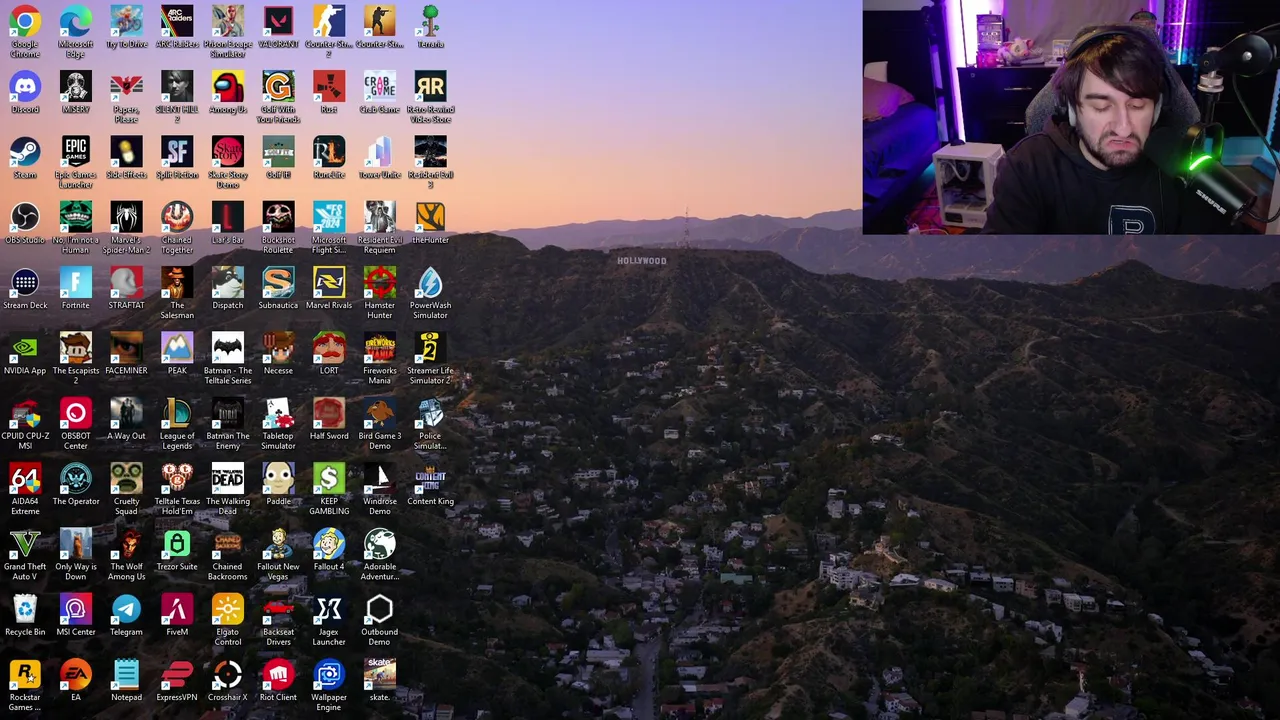Click Batman - The Telltale Series icon

[x=227, y=348]
